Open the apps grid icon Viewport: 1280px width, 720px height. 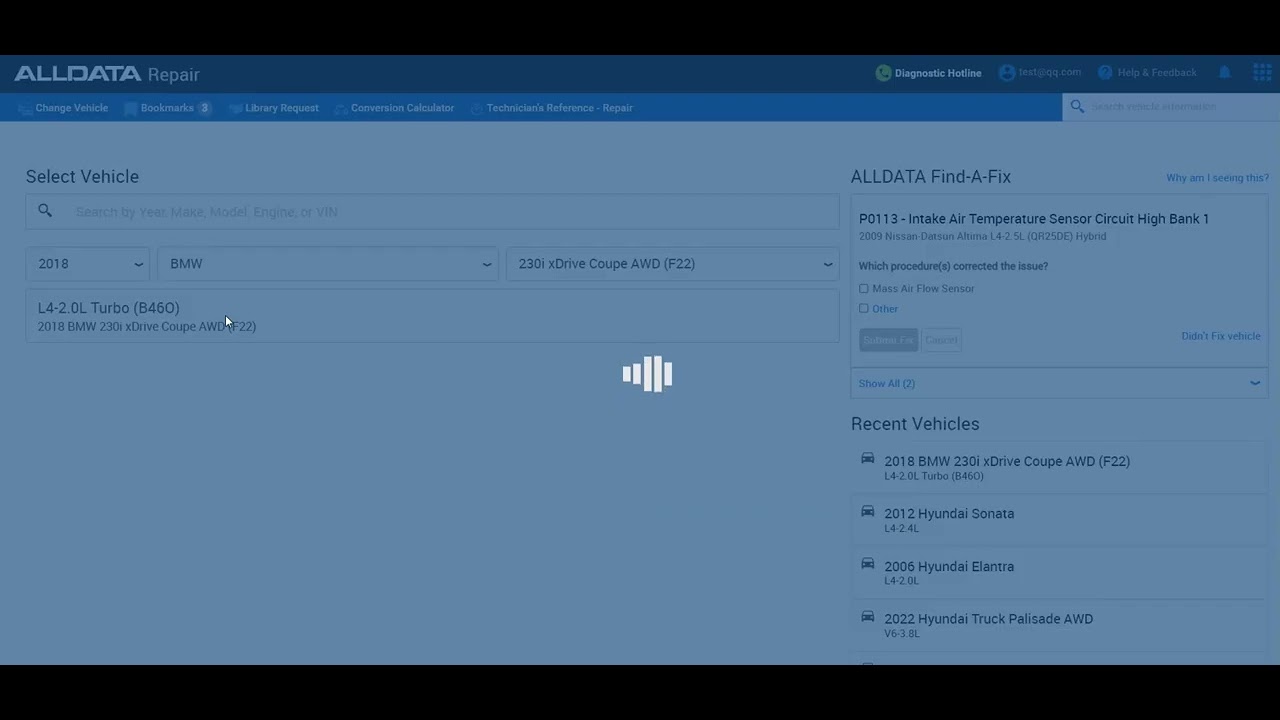coord(1262,73)
